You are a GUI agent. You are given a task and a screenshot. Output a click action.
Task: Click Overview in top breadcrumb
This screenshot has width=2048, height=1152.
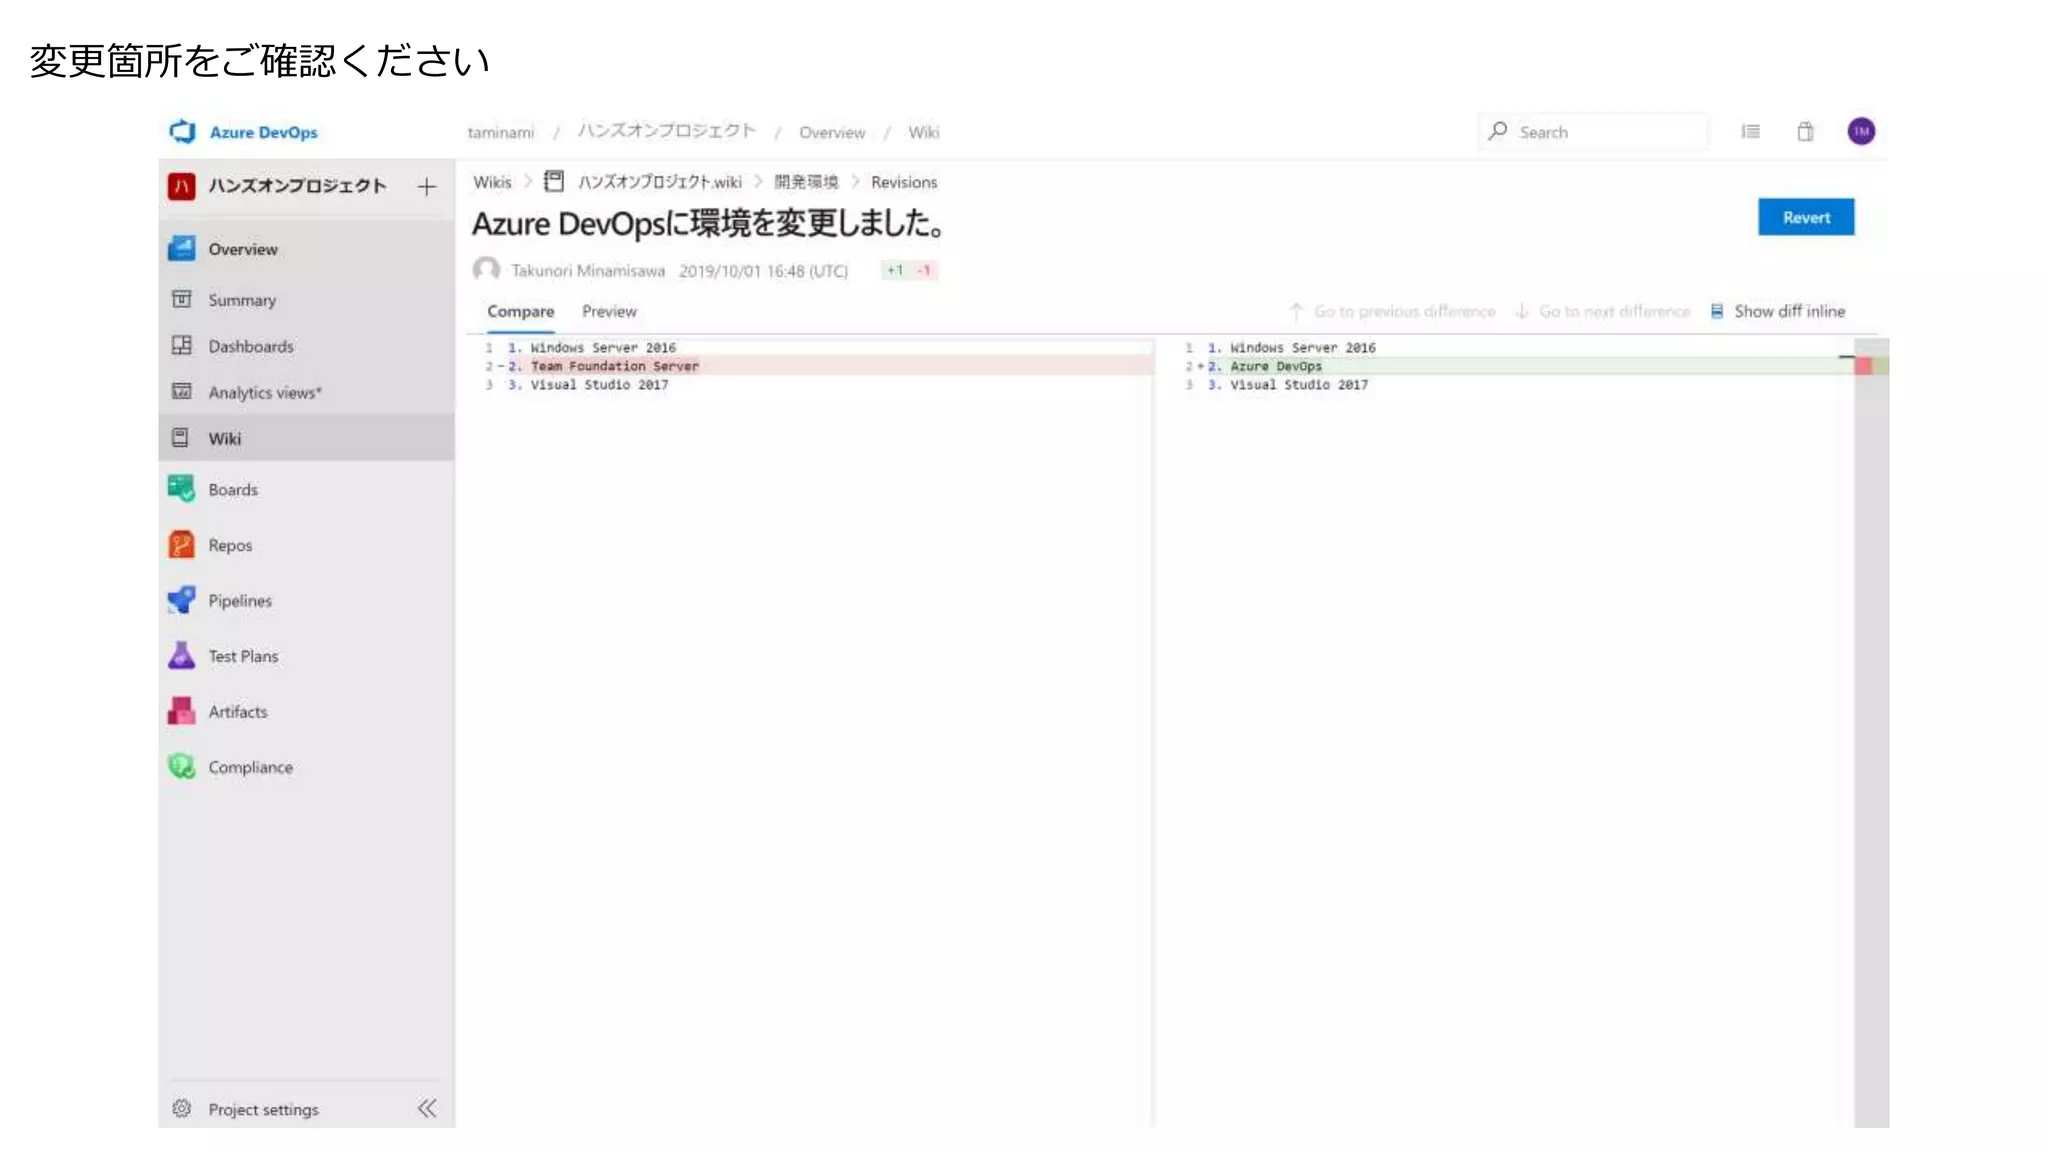pyautogui.click(x=832, y=132)
